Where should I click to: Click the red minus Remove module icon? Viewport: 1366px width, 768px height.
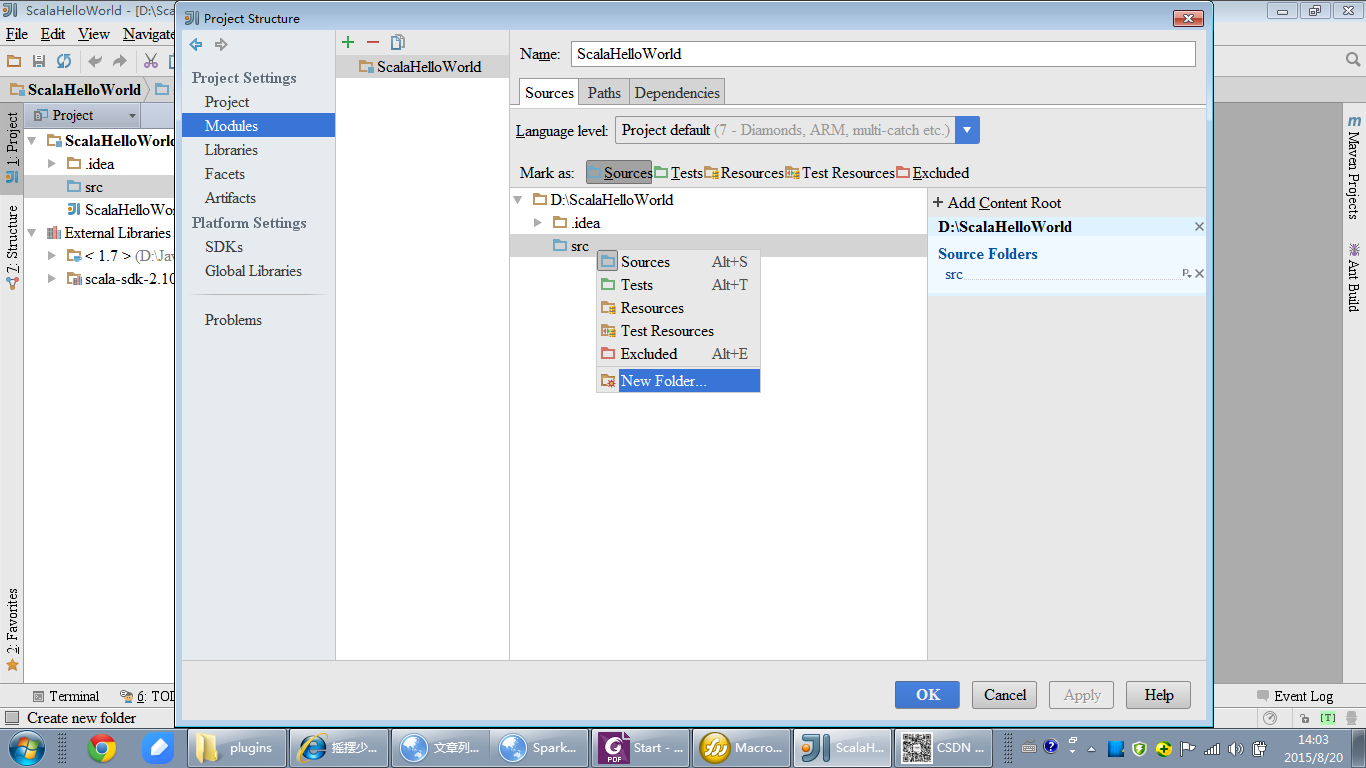pyautogui.click(x=373, y=42)
